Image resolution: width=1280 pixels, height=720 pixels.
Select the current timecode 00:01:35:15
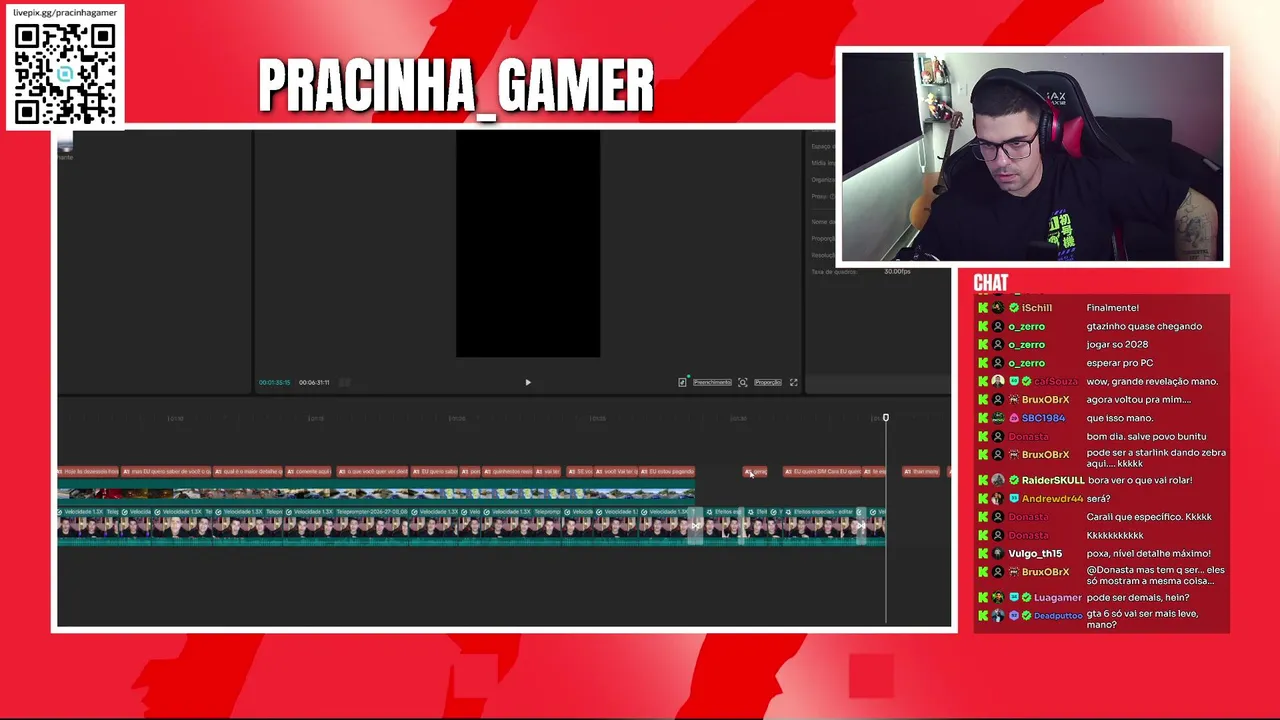(x=274, y=382)
